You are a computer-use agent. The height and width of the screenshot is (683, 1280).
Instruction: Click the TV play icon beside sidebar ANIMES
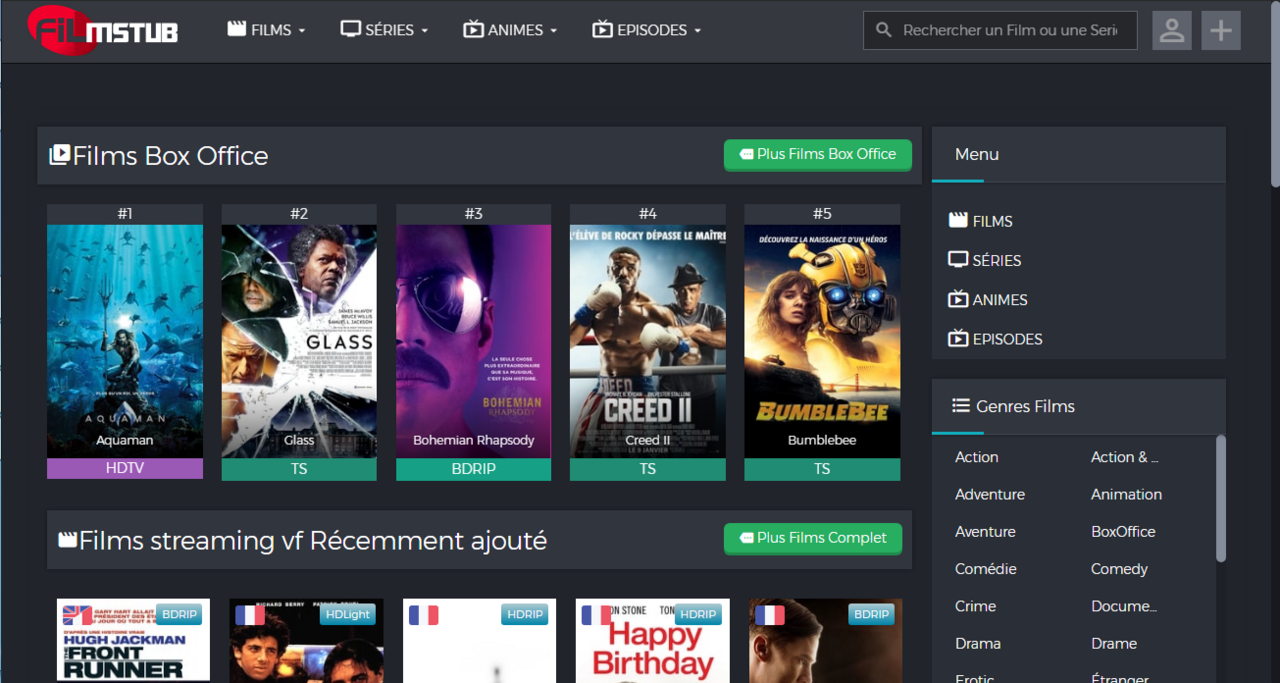tap(958, 298)
